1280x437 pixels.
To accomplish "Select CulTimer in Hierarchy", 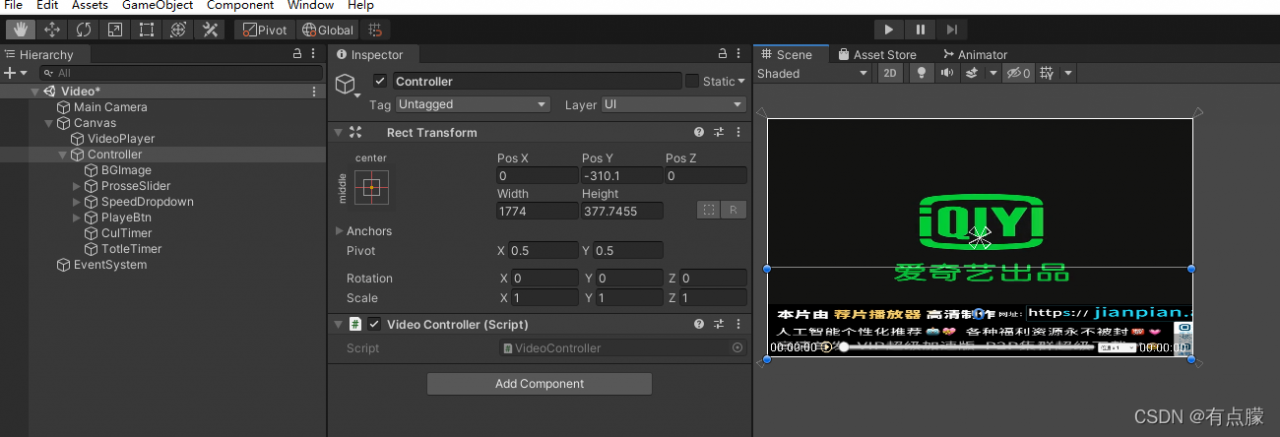I will click(x=126, y=233).
